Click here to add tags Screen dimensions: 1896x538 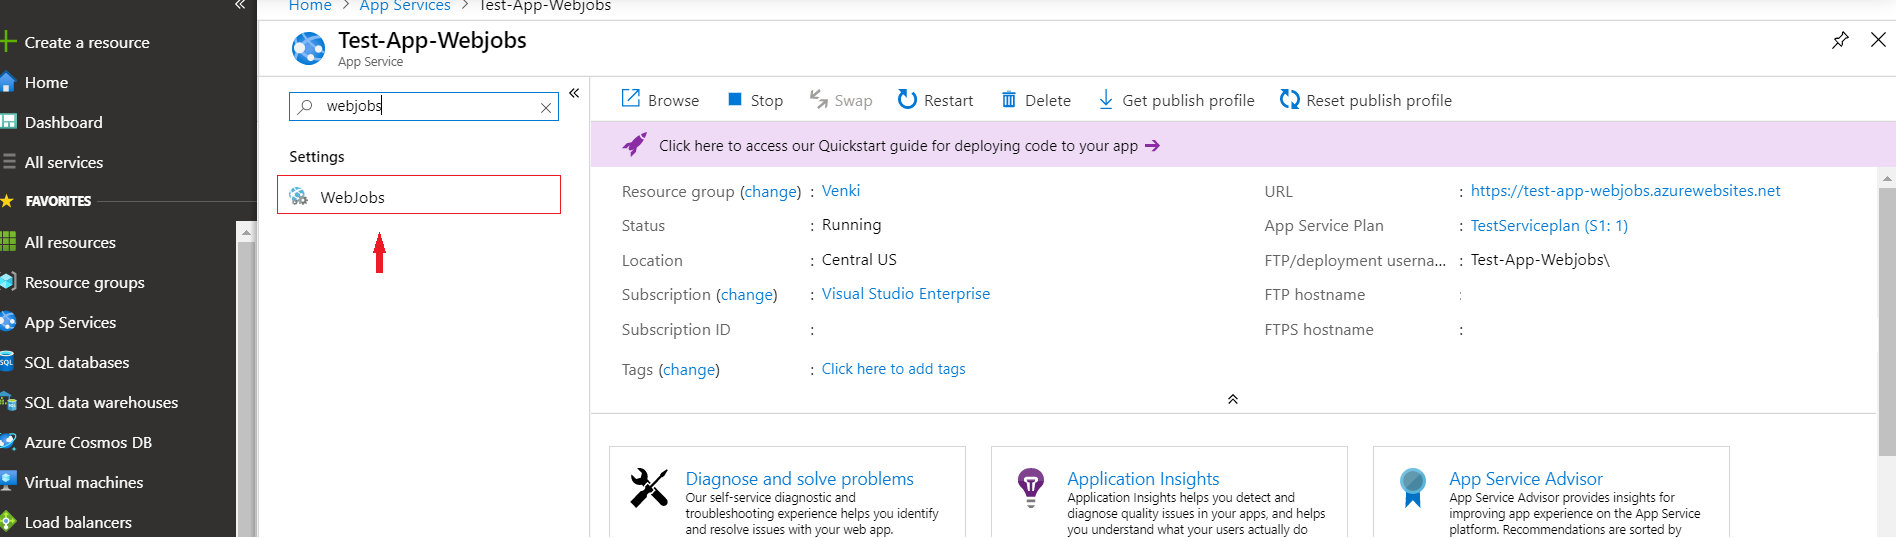[x=894, y=369]
